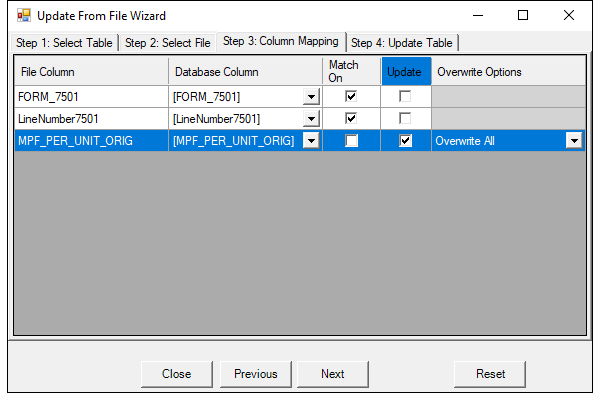This screenshot has height=400, width=600.
Task: Click the Match On column header
Action: [x=352, y=72]
